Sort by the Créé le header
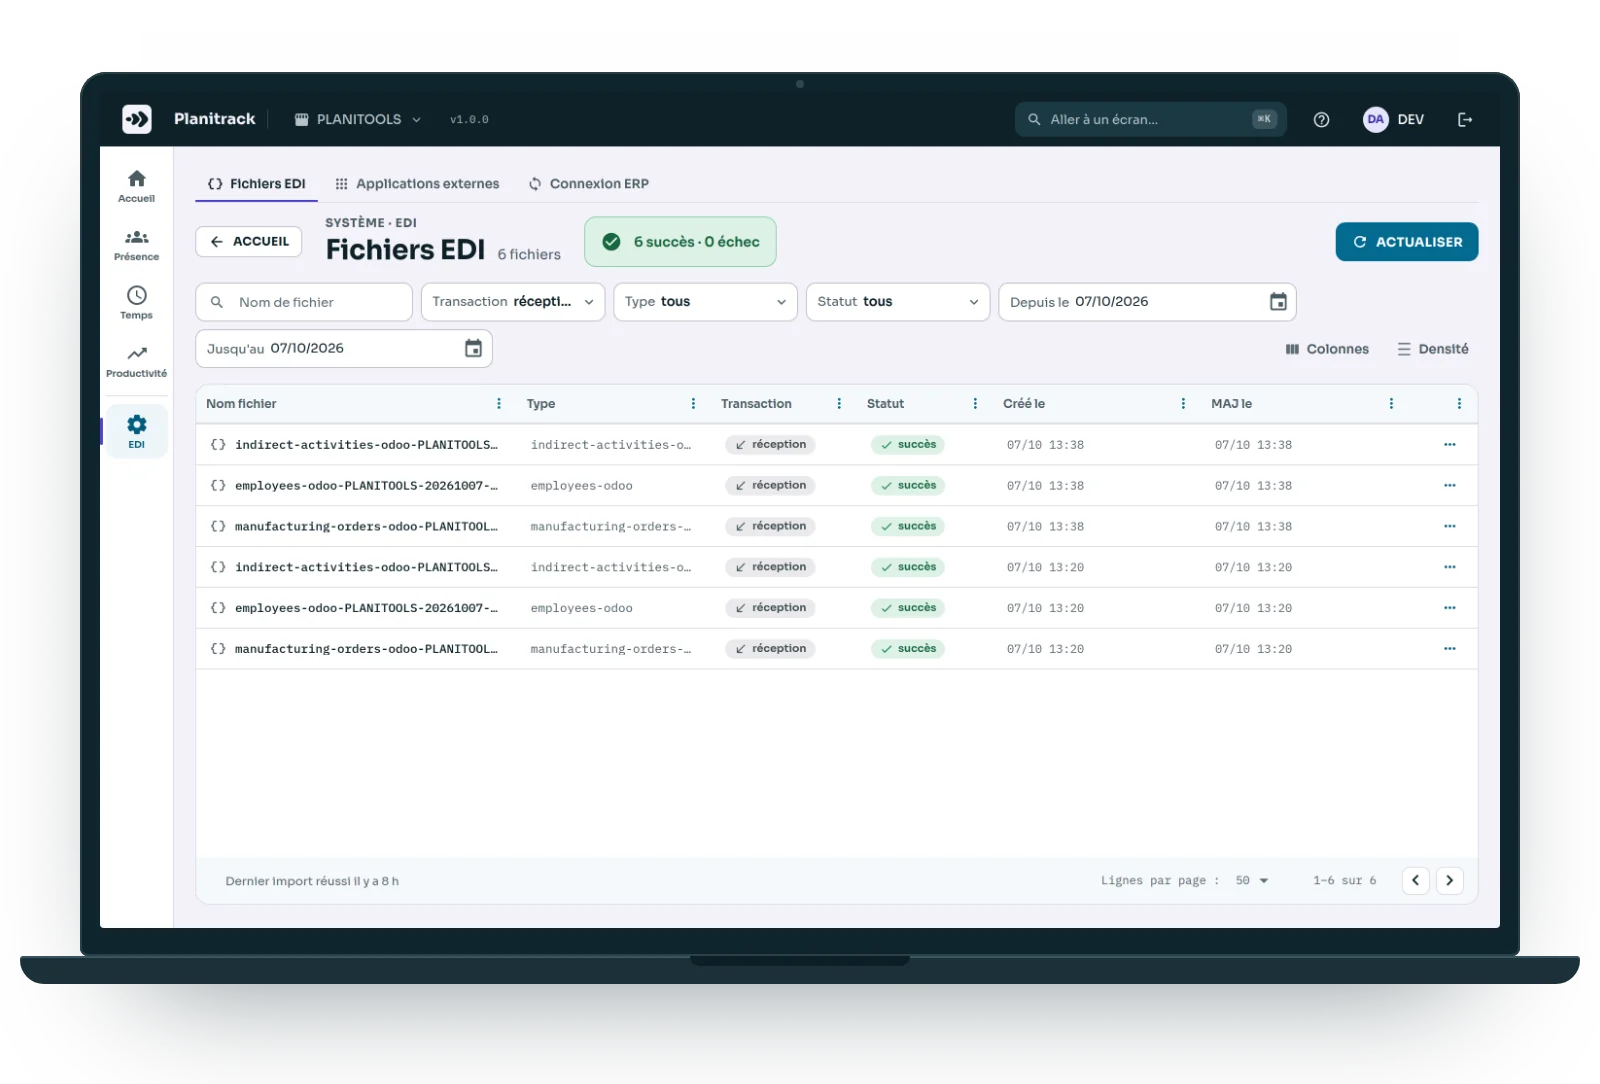 pyautogui.click(x=1024, y=404)
